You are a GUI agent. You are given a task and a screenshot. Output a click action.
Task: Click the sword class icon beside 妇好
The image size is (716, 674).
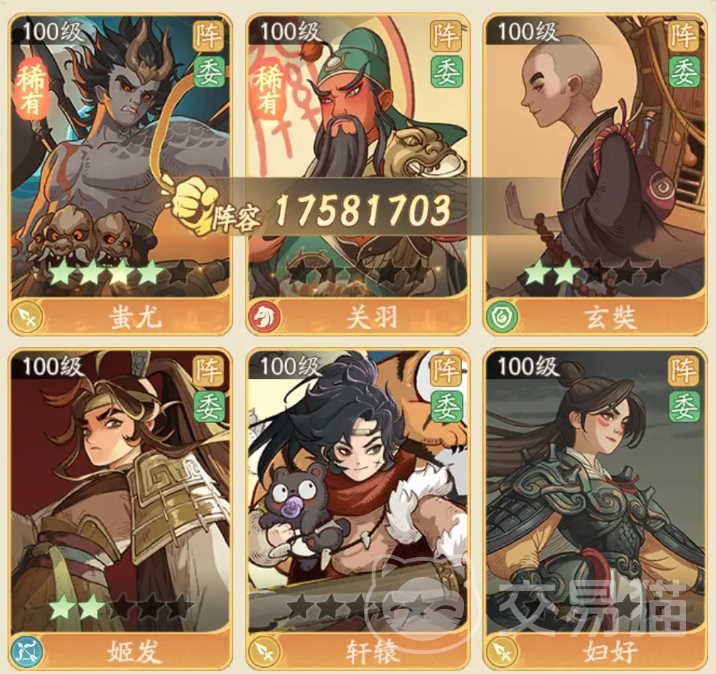[501, 650]
